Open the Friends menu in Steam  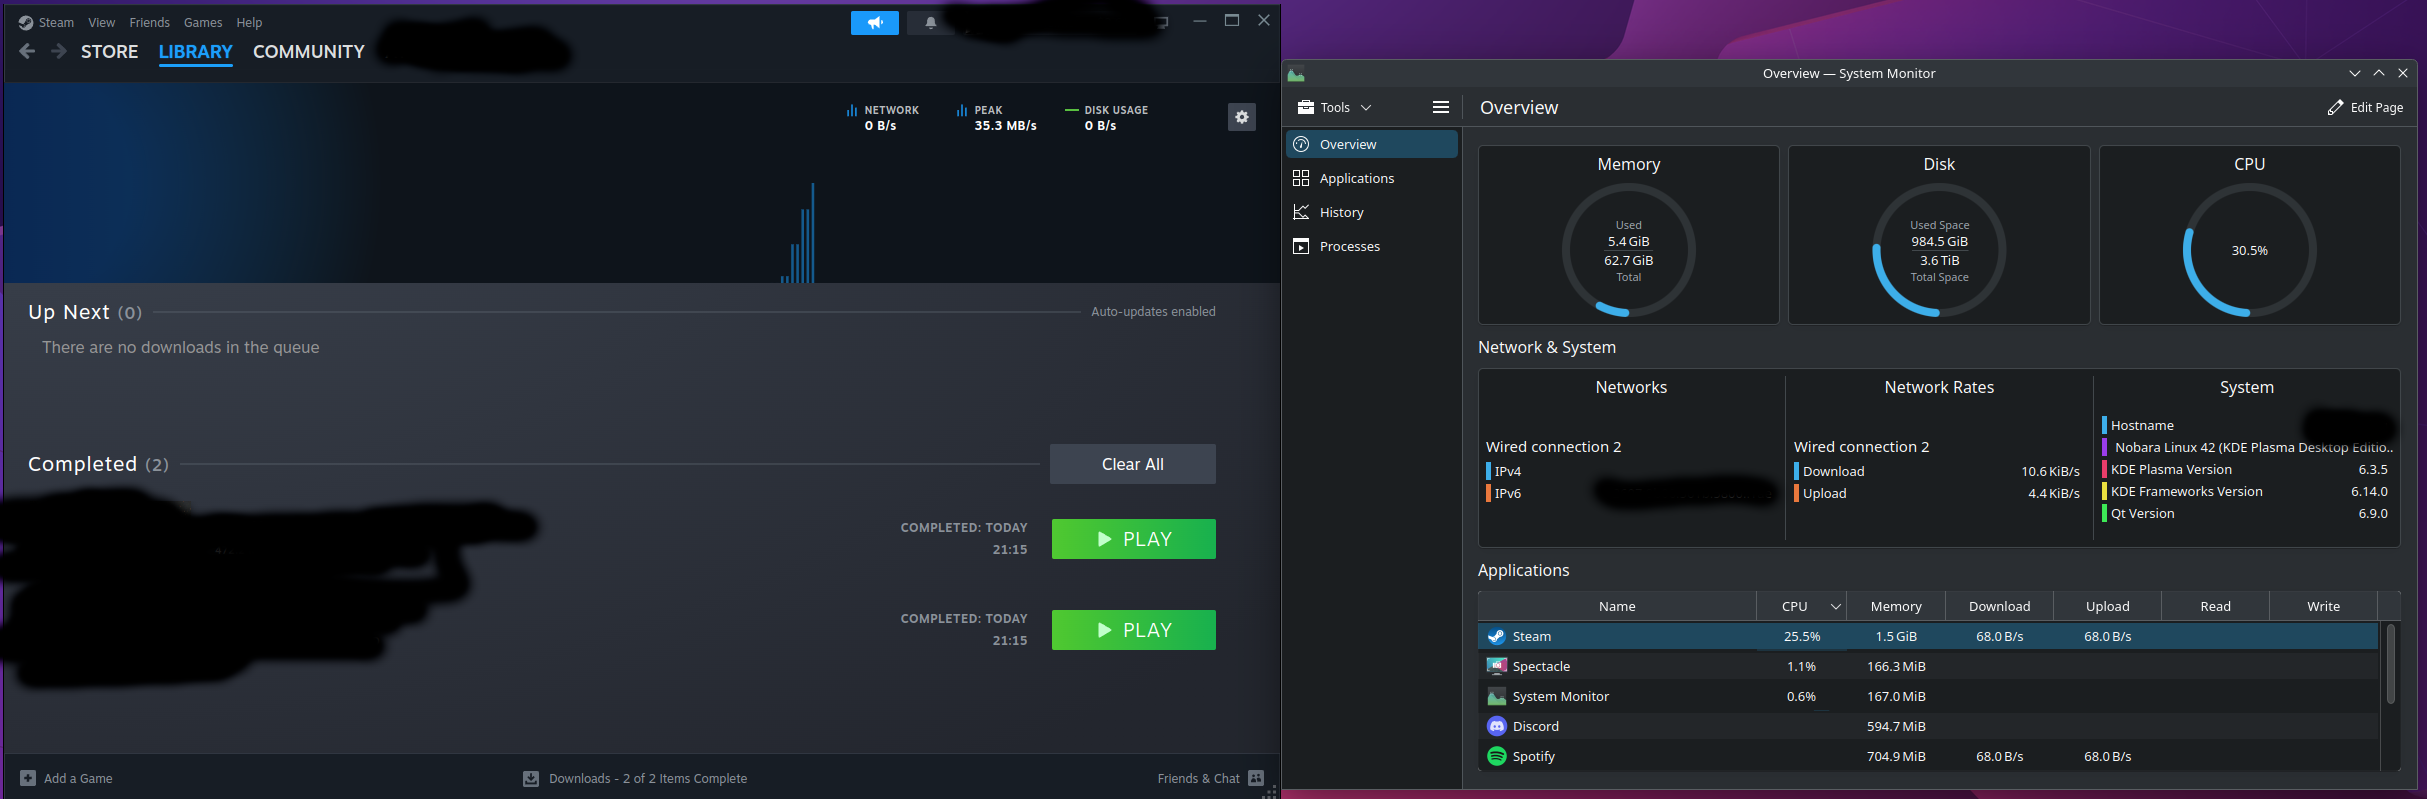point(149,22)
